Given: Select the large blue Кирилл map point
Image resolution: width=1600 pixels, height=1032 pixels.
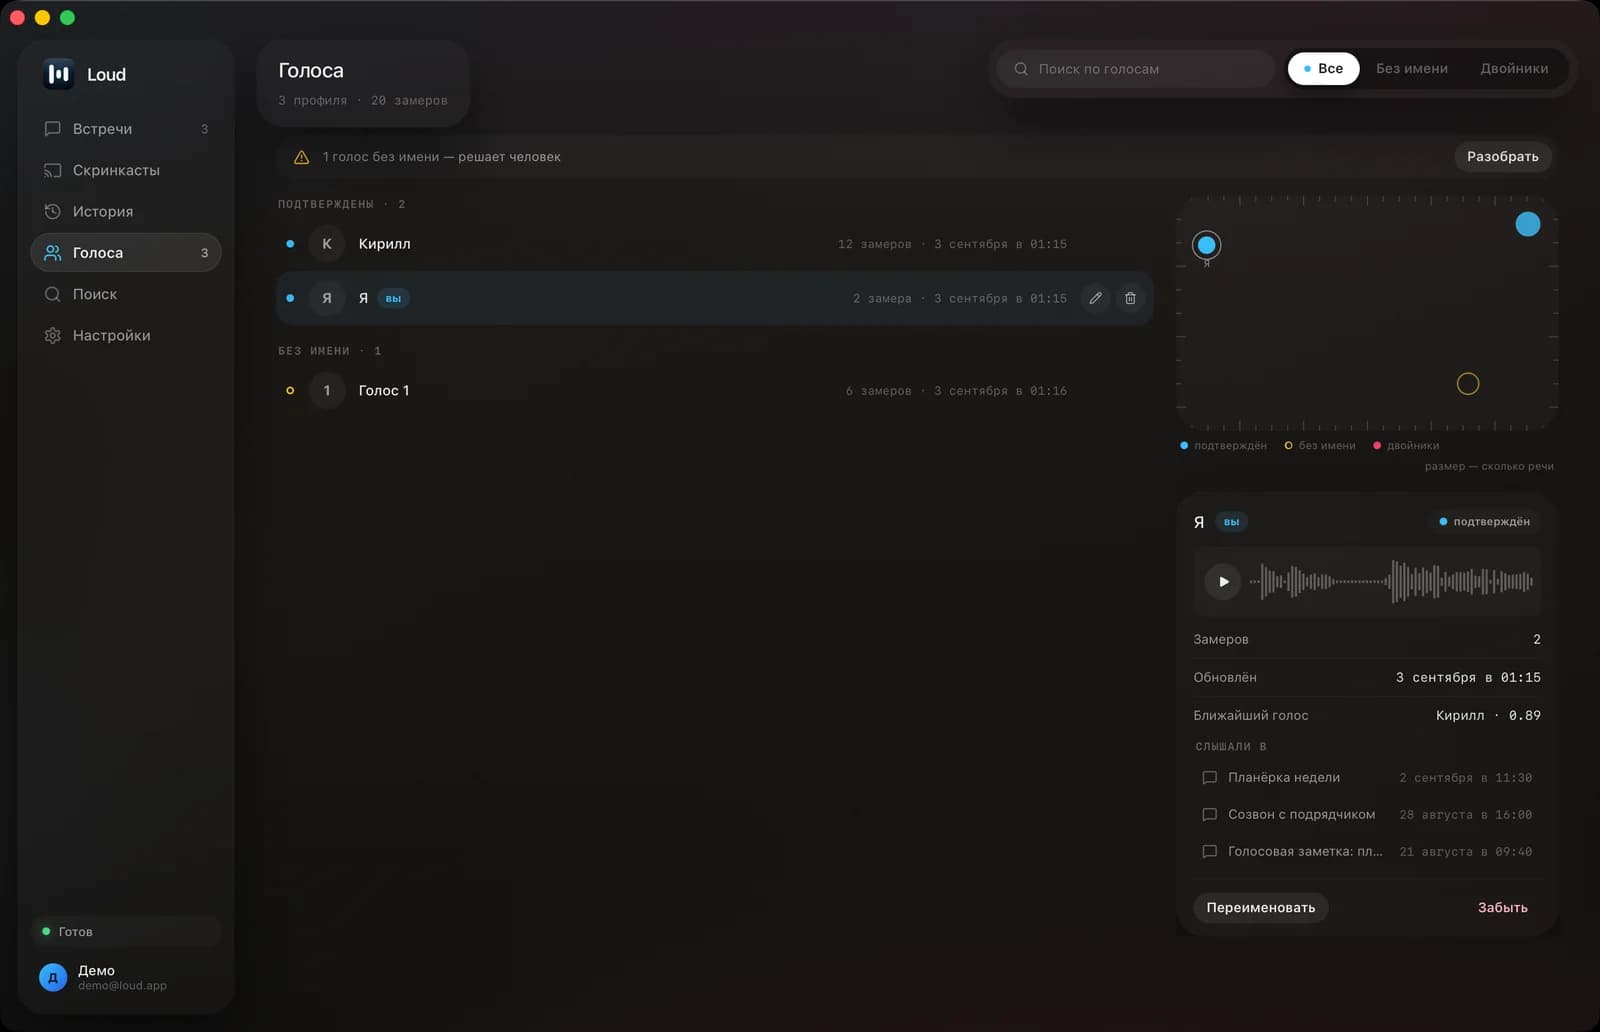Looking at the screenshot, I should [1528, 224].
